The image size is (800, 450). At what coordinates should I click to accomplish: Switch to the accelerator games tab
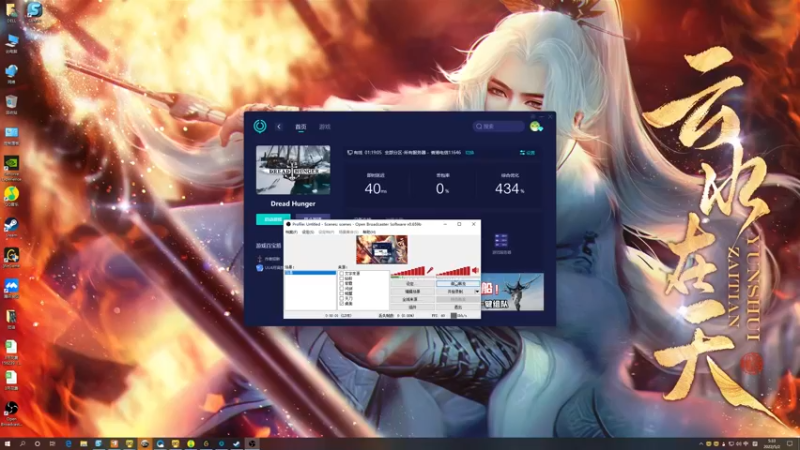[324, 127]
